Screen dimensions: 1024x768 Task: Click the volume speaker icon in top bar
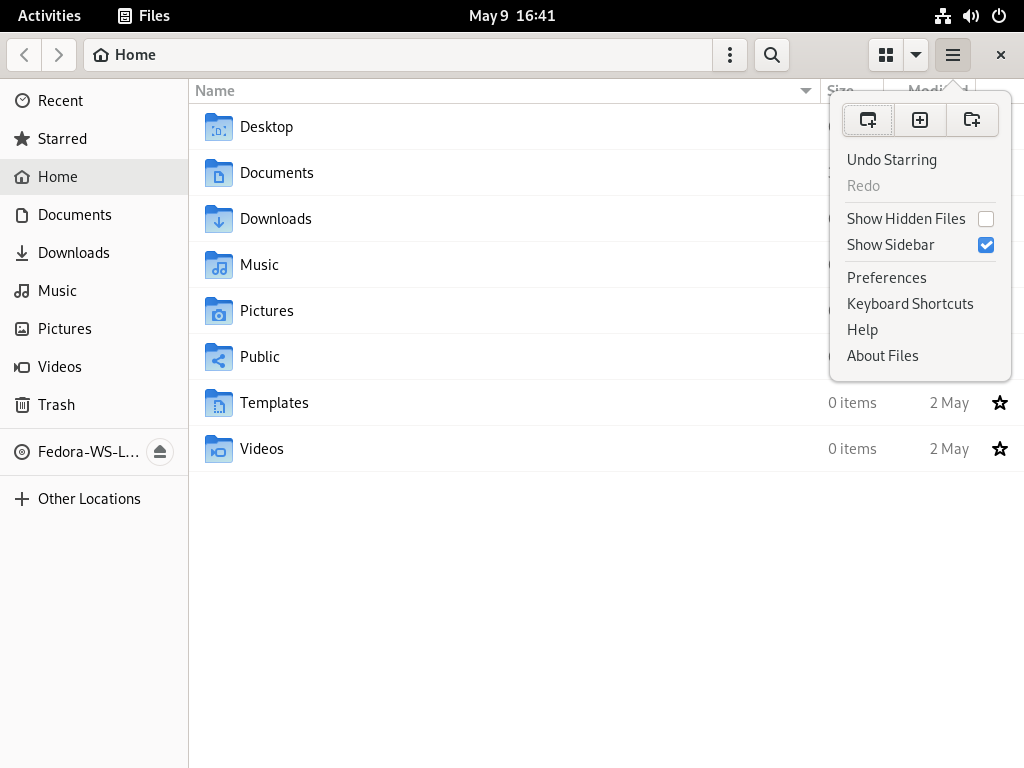point(971,16)
